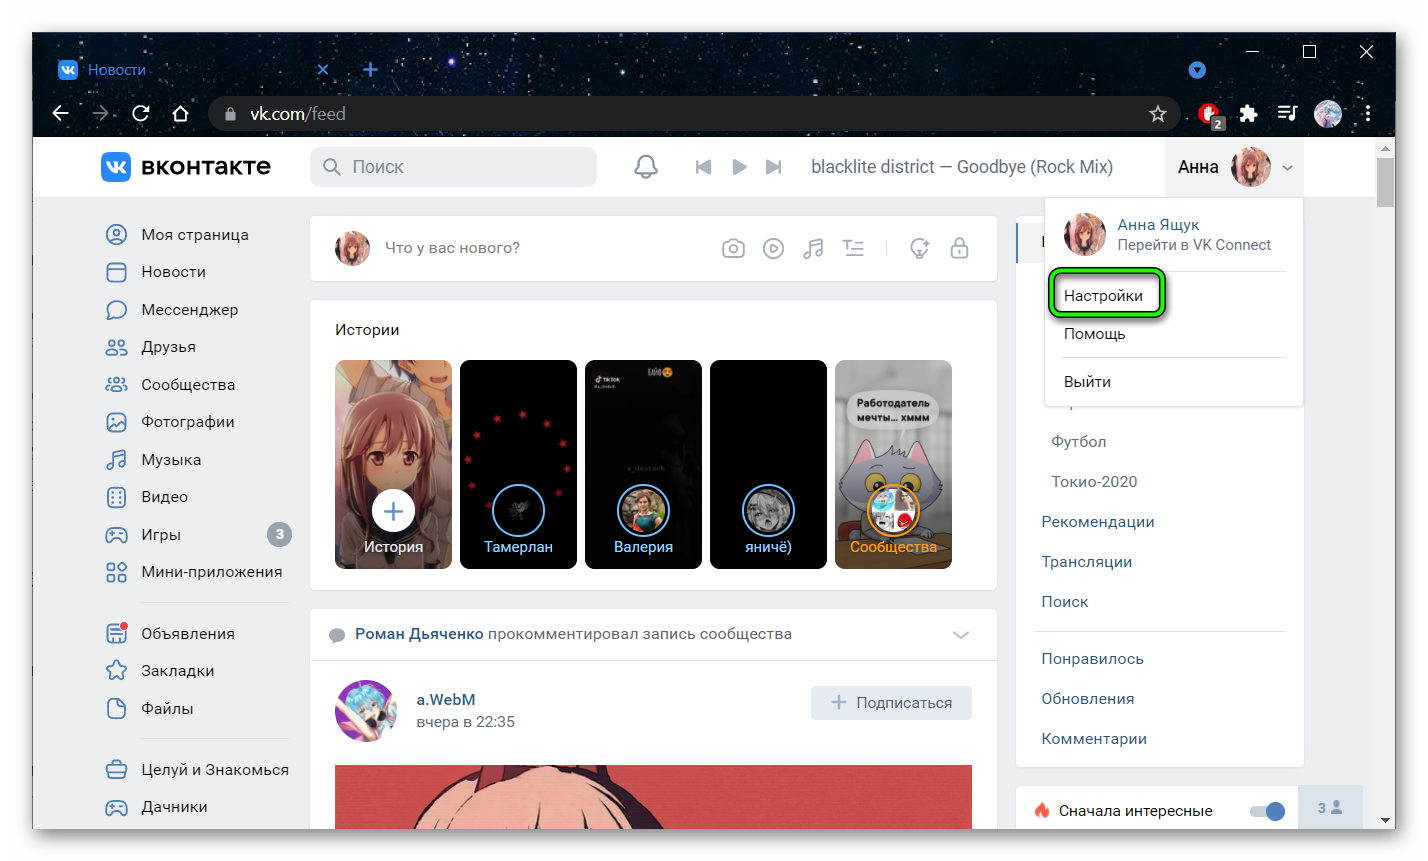Screen dimensions: 1428x861
Task: Play the current track
Action: [x=739, y=167]
